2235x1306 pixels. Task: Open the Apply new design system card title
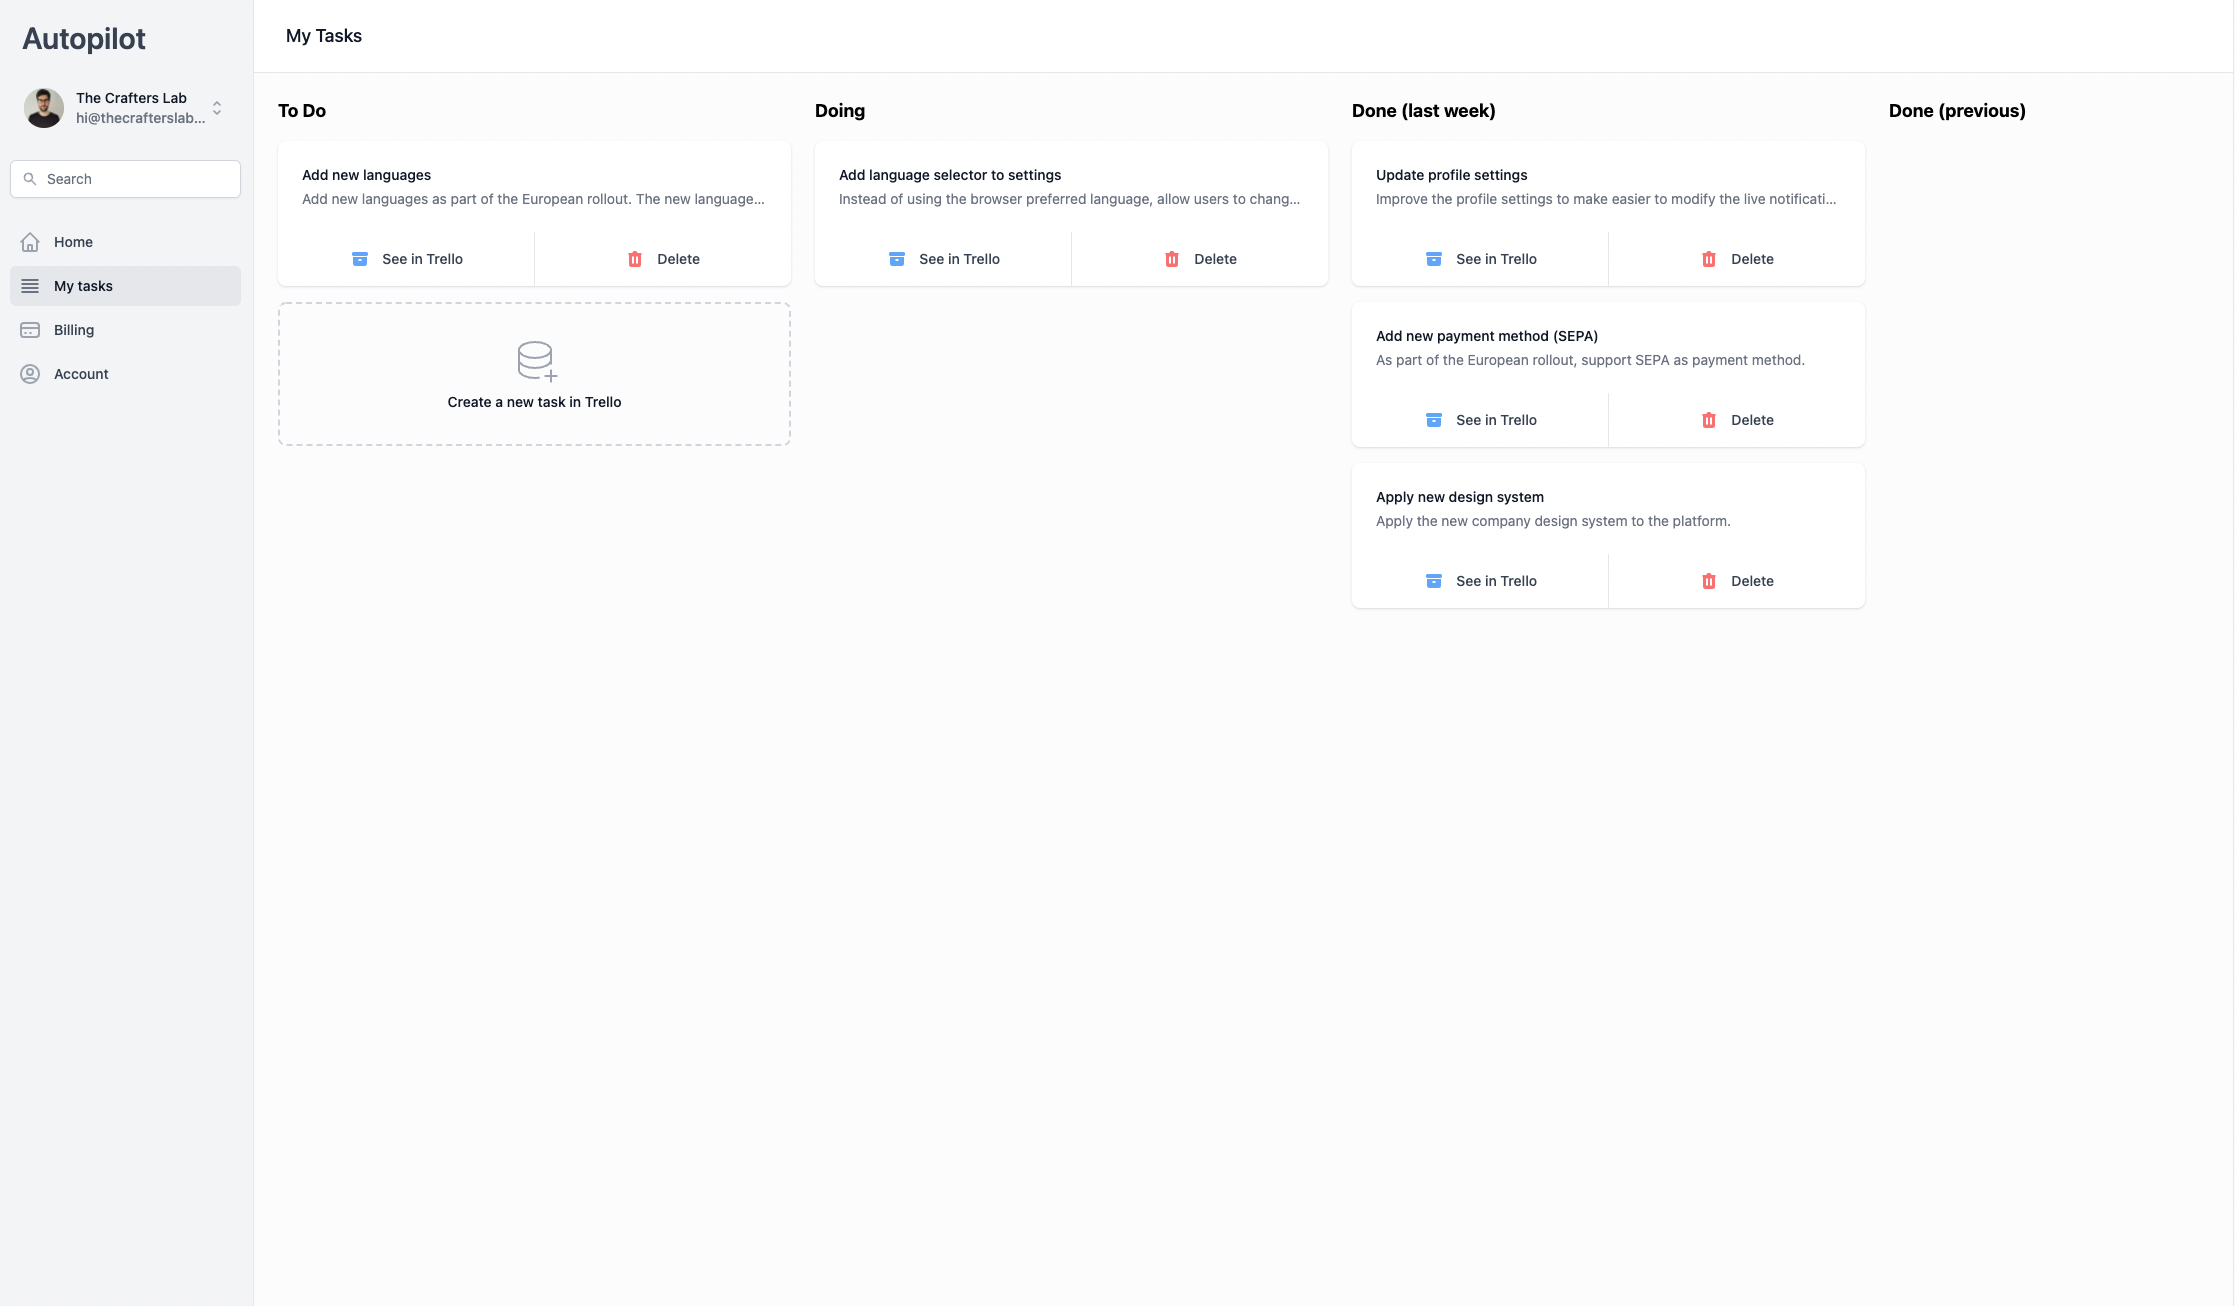[x=1459, y=497]
